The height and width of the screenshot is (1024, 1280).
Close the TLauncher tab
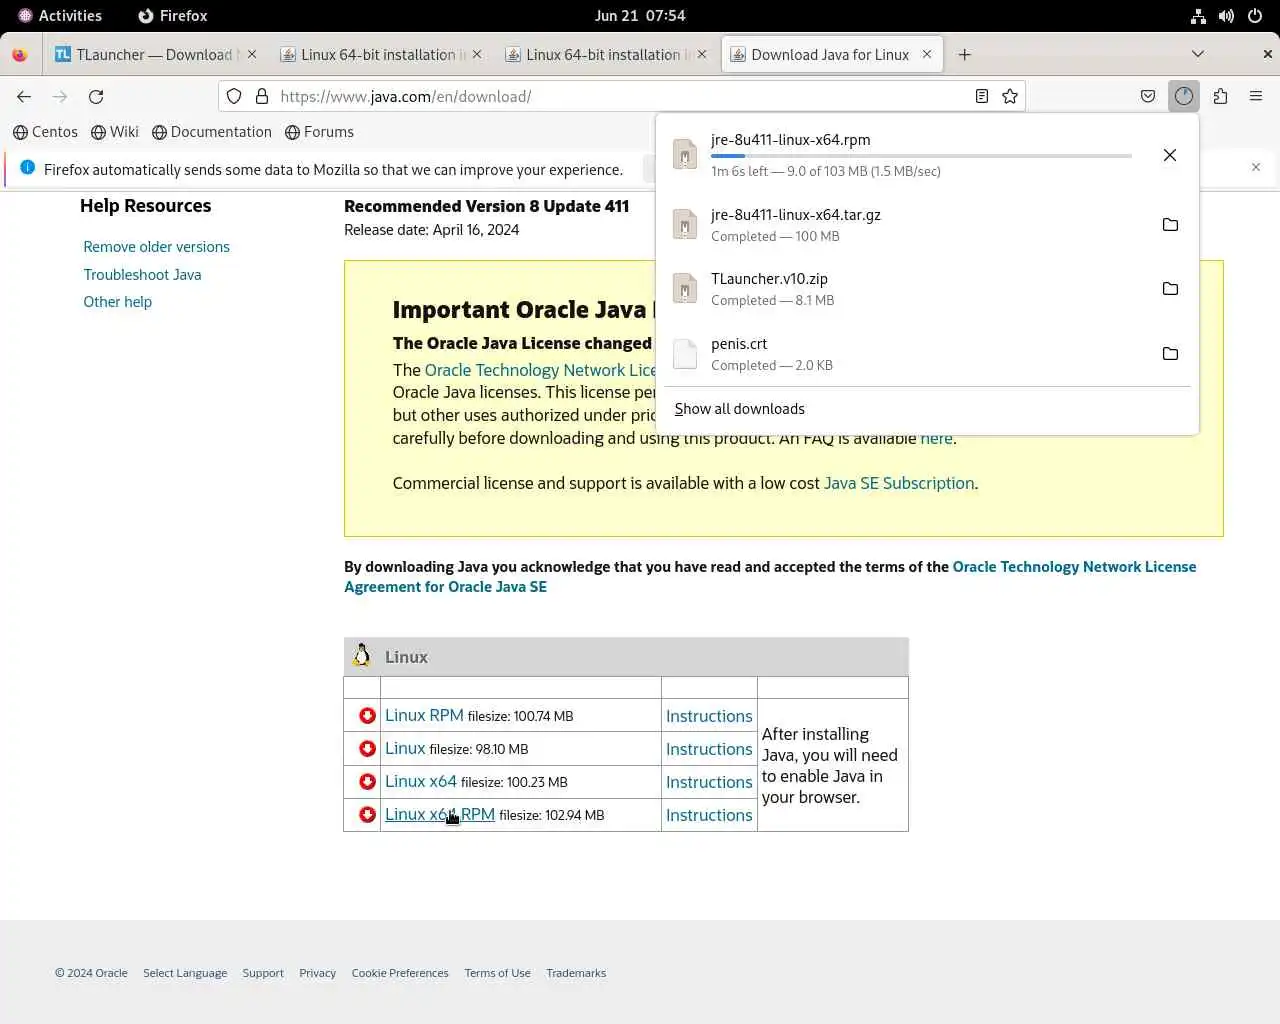tap(252, 54)
